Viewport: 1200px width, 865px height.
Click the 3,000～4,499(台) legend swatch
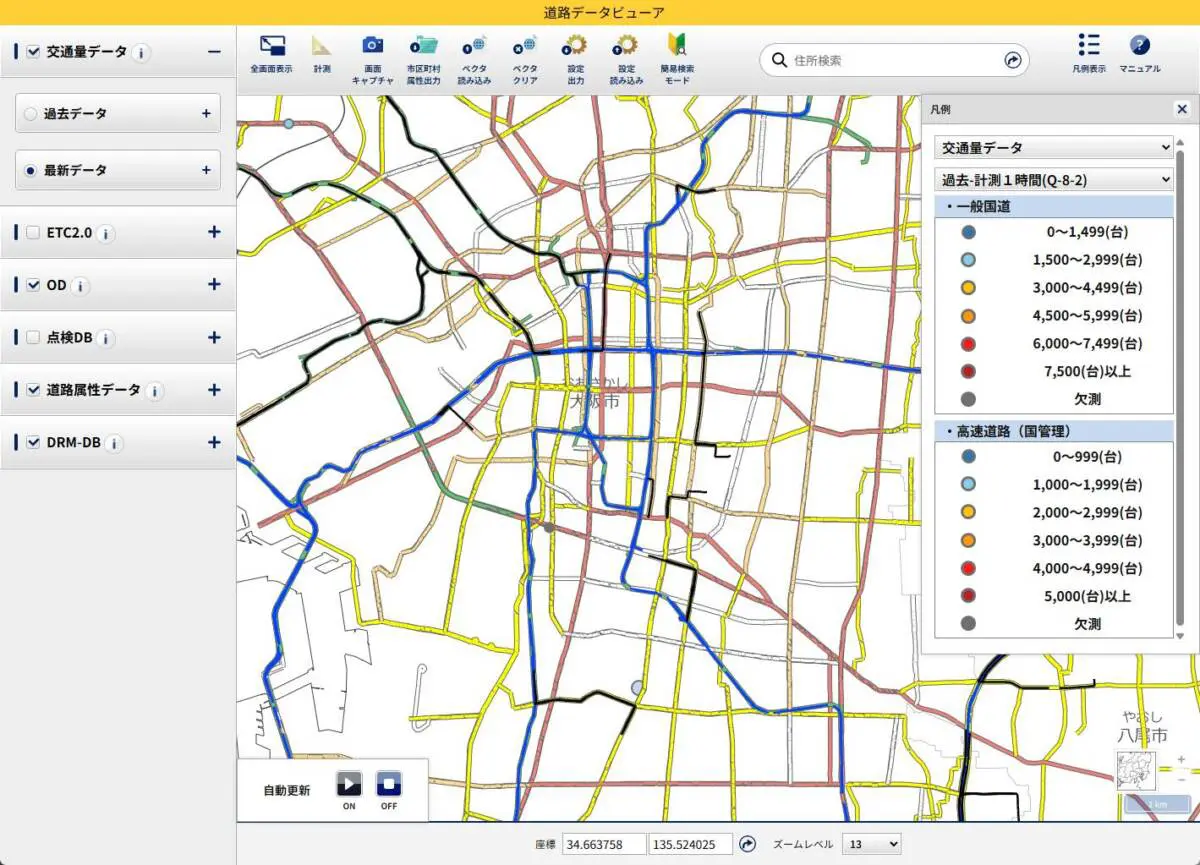pos(967,288)
